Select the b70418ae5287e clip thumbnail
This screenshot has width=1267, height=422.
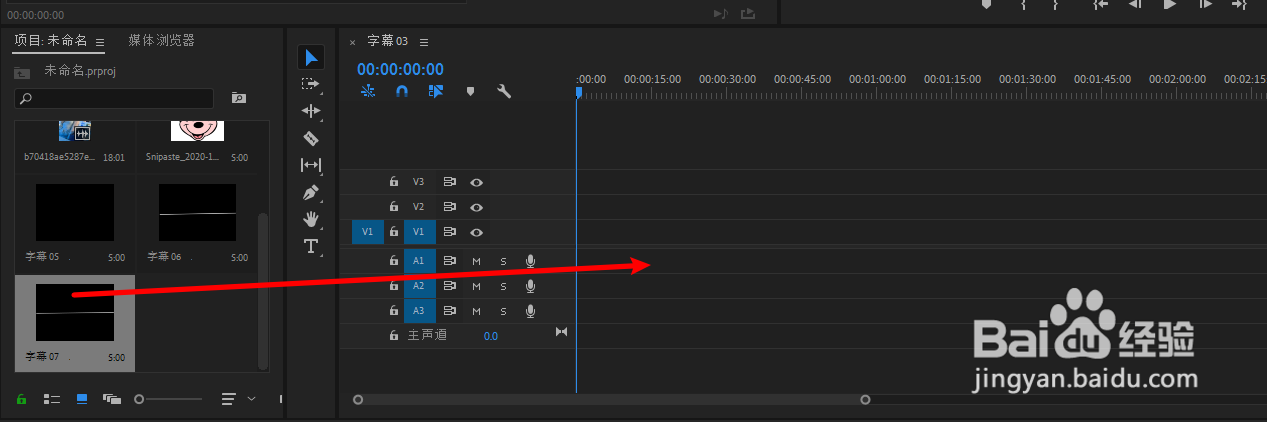(74, 130)
